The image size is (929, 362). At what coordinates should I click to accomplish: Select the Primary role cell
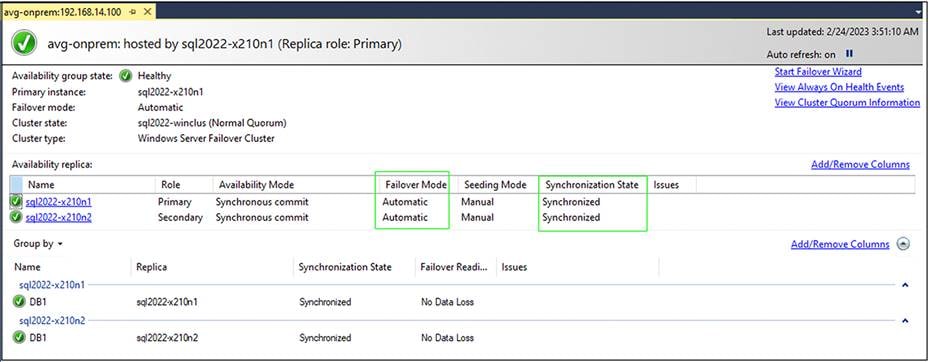(175, 202)
